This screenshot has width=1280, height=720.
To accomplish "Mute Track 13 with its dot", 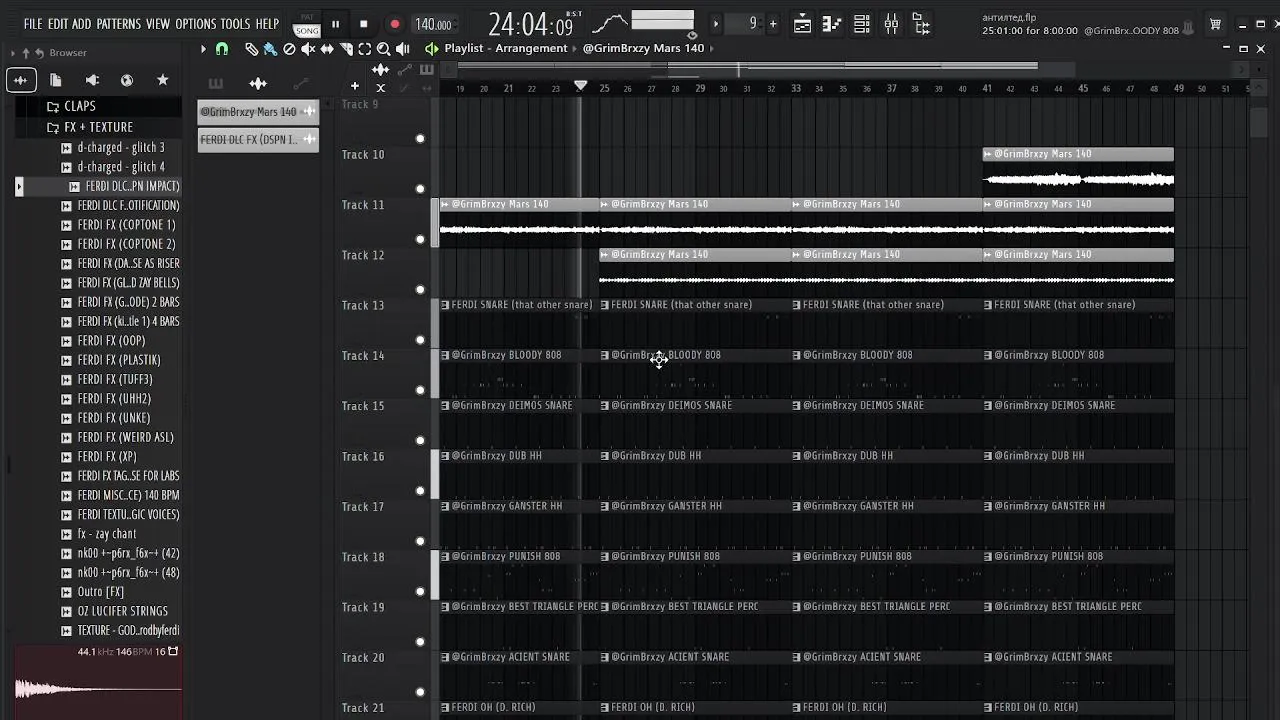I will point(420,340).
